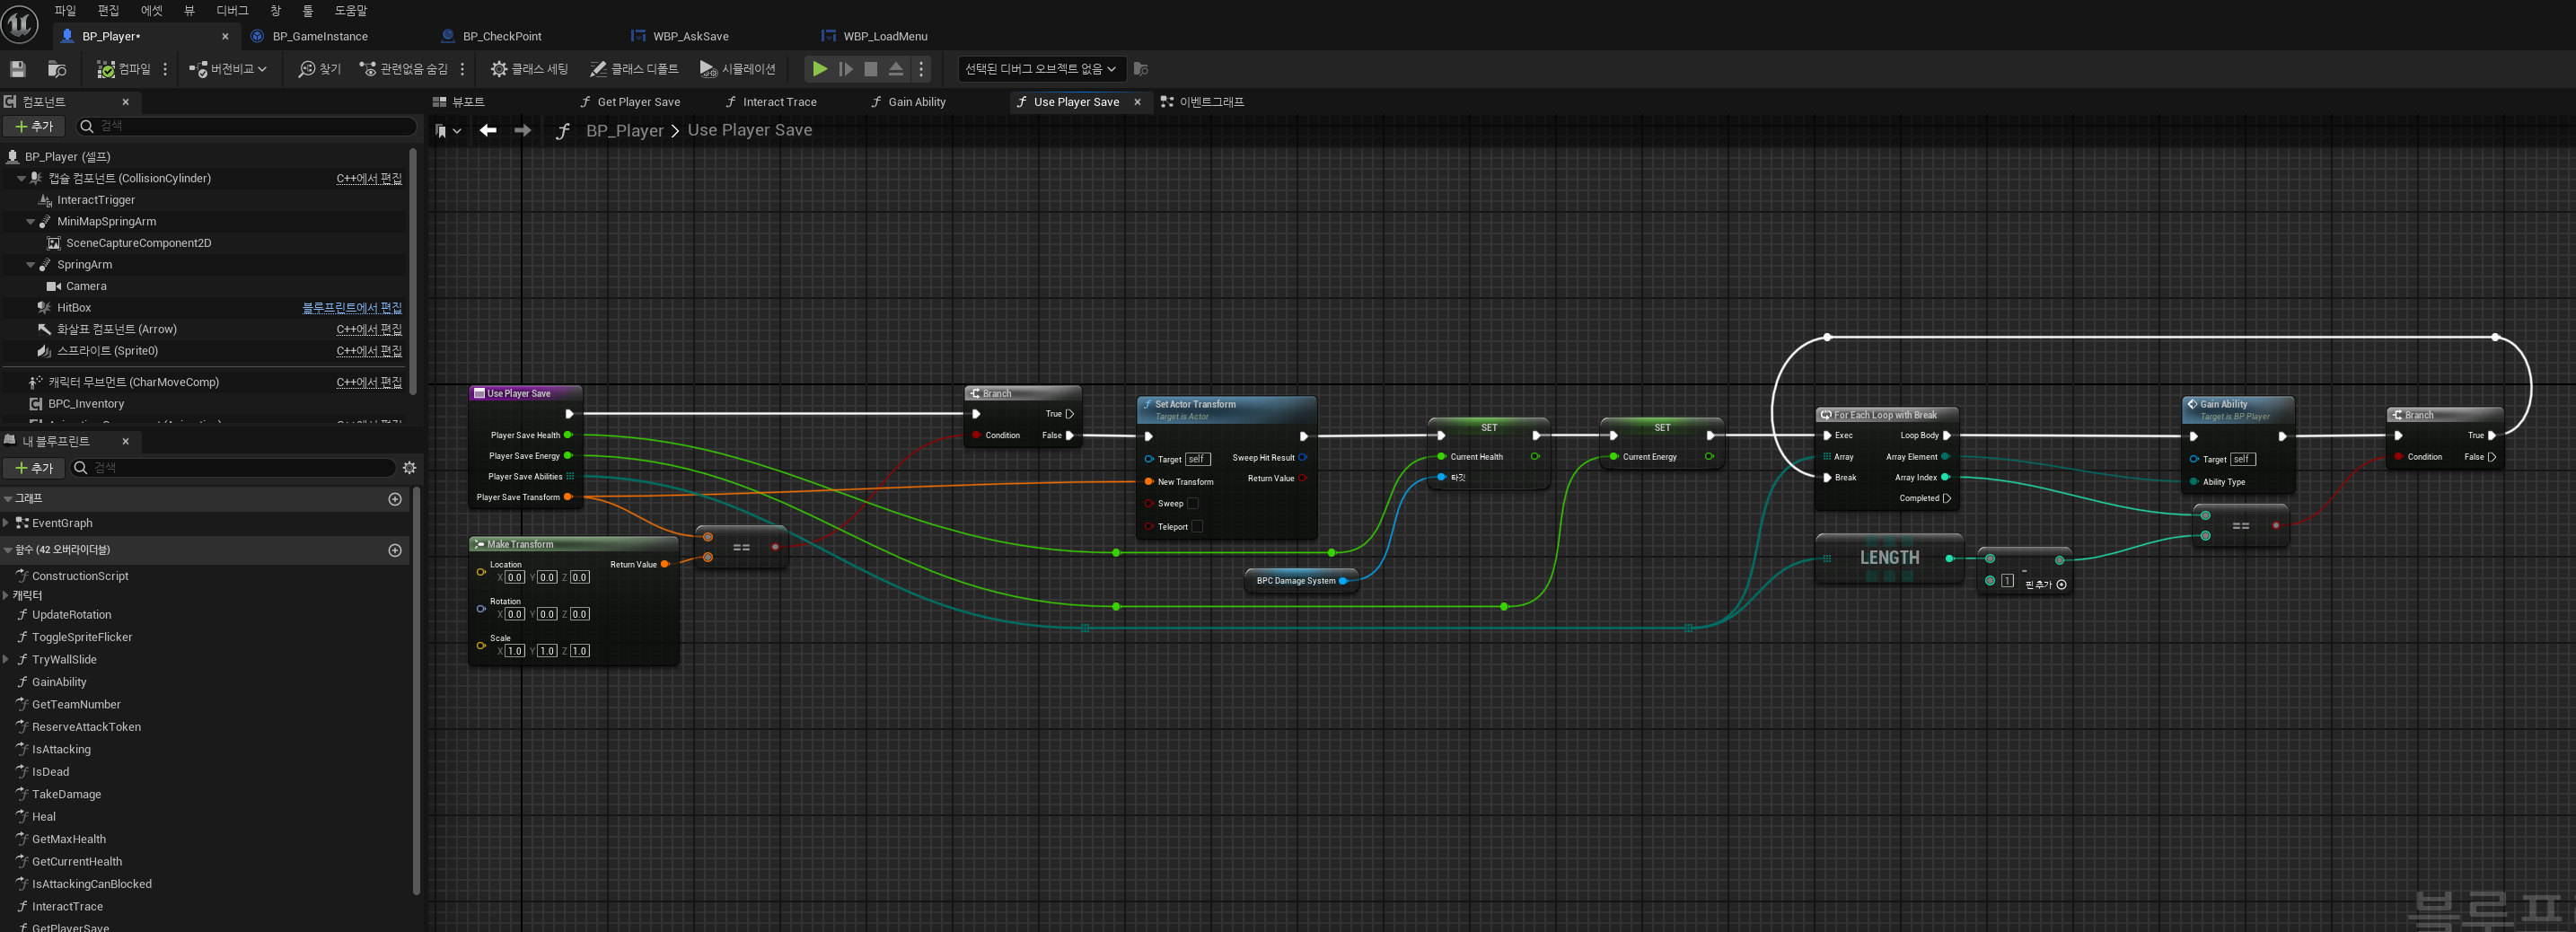Viewport: 2576px width, 932px height.
Task: Open 클래스 디폴트 class defaults
Action: pos(633,69)
